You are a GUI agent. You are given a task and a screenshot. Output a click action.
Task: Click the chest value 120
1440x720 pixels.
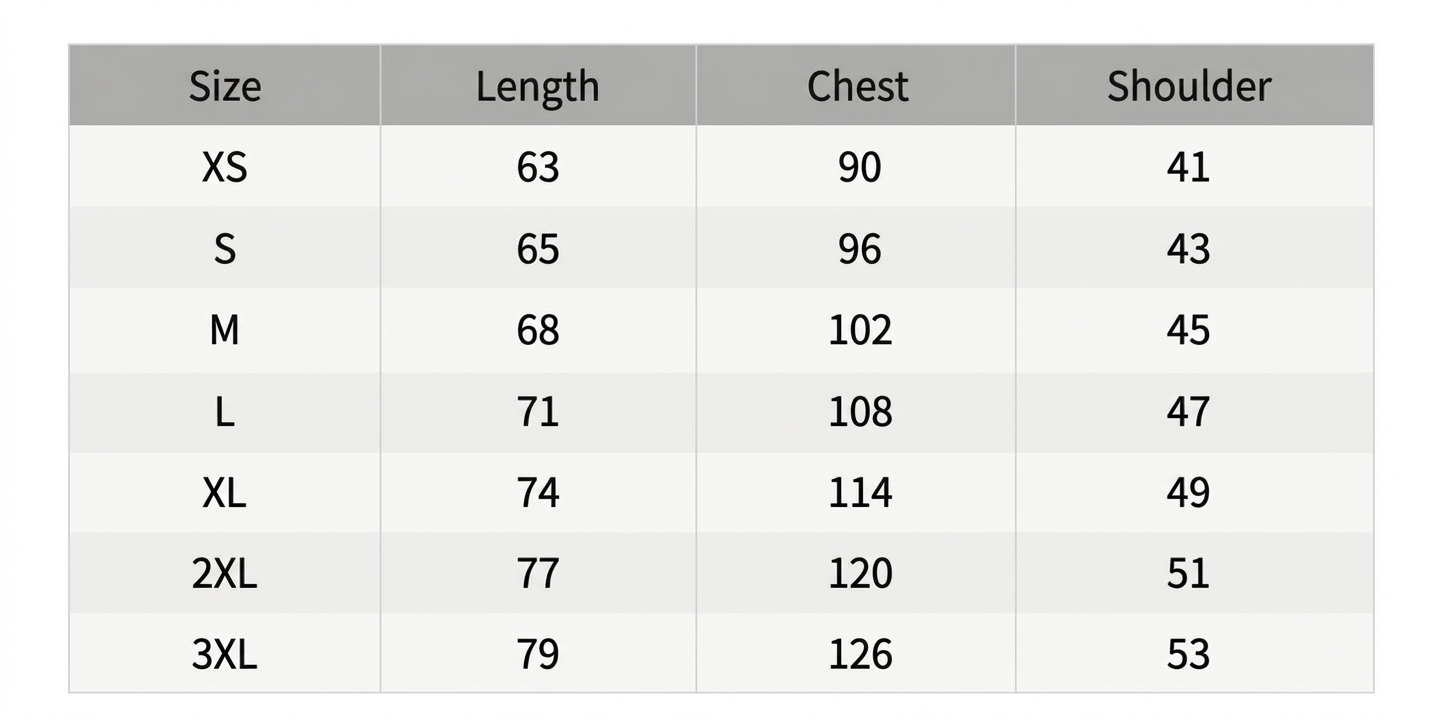[x=860, y=574]
